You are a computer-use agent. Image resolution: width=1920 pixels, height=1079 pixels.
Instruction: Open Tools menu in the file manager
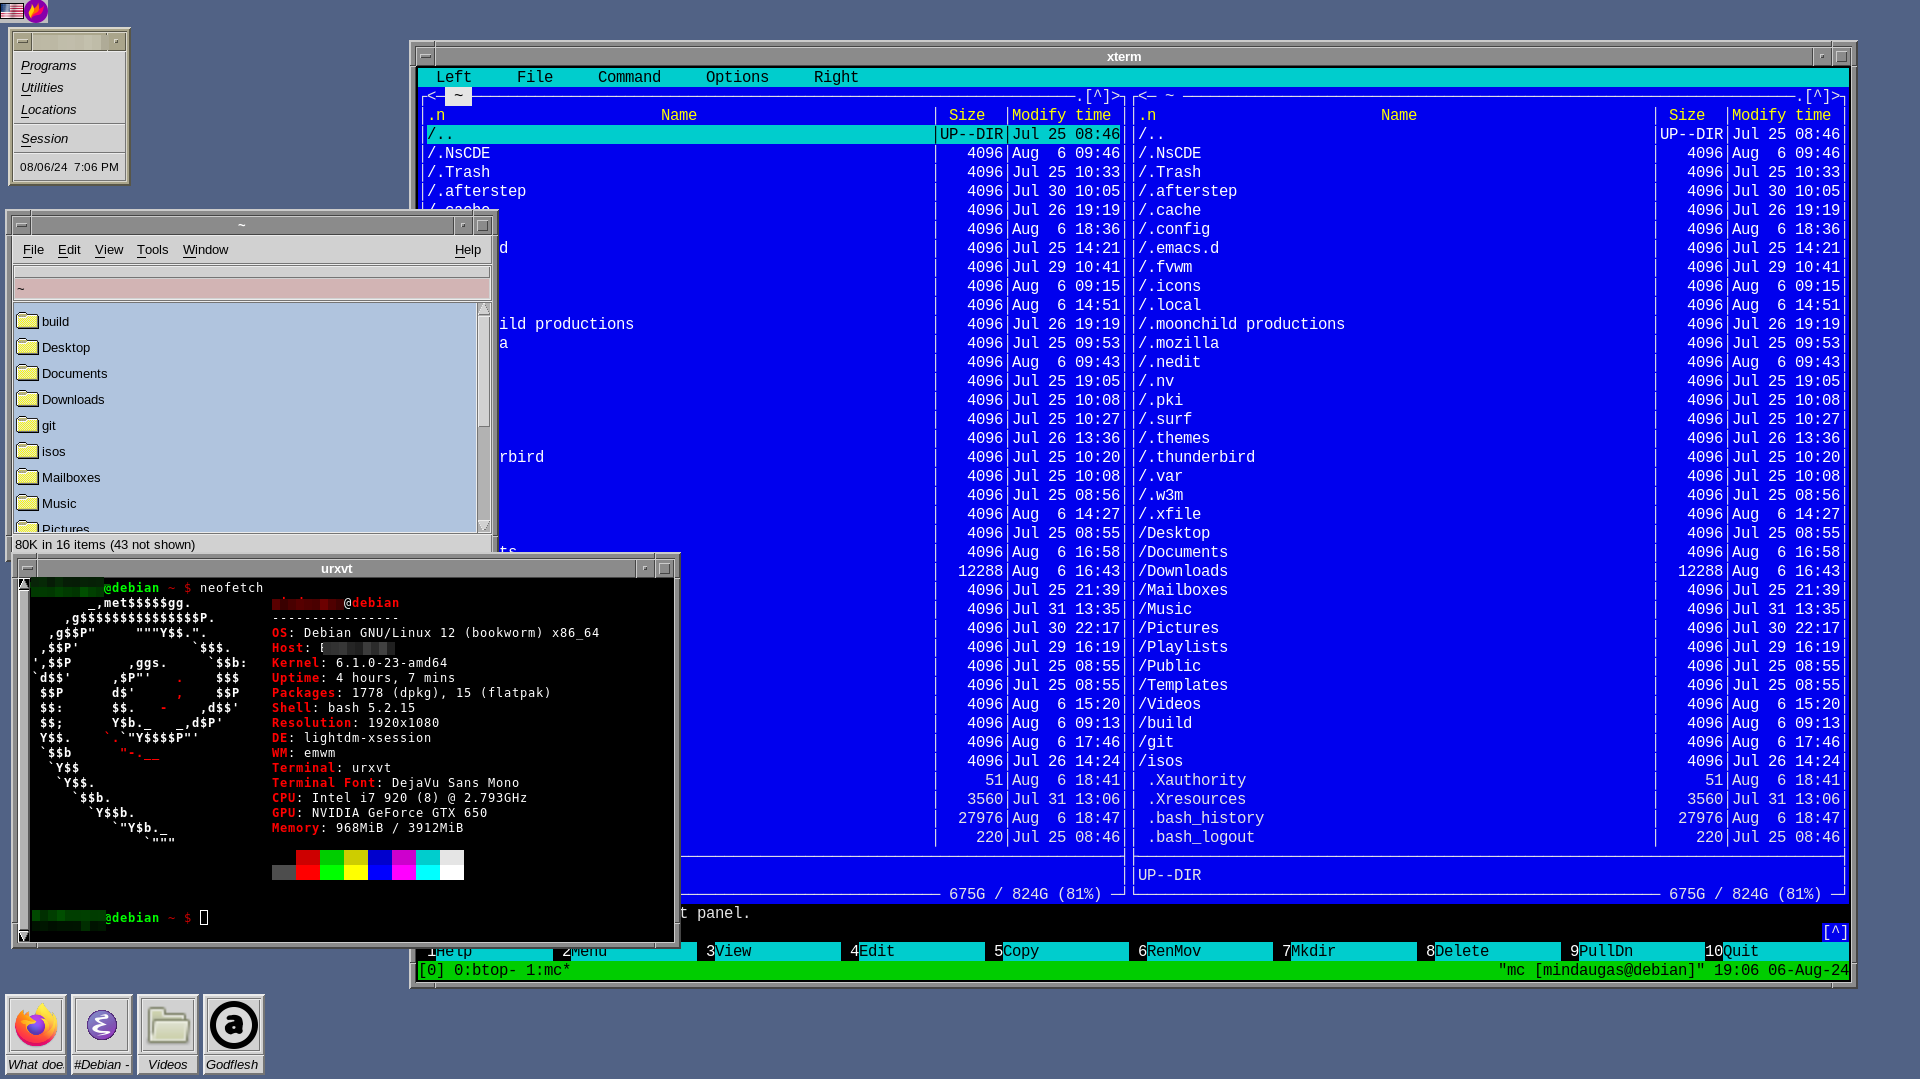tap(152, 249)
